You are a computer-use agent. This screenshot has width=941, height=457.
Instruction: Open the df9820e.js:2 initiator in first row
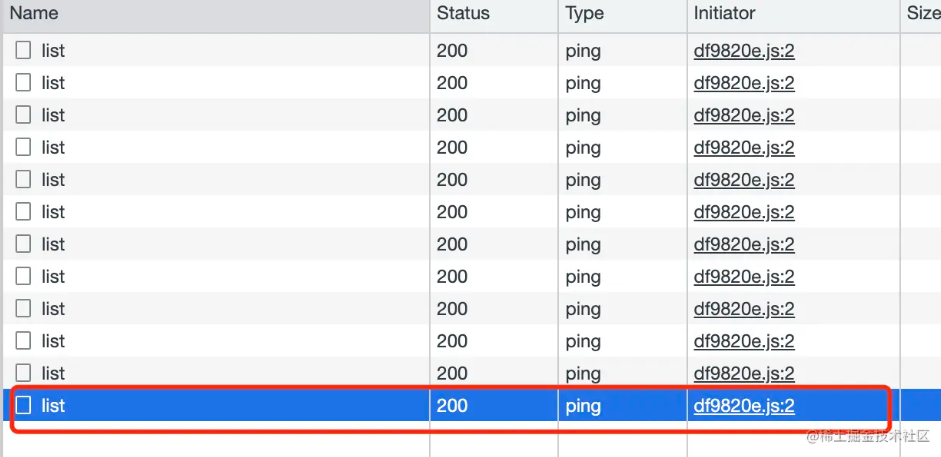[744, 51]
